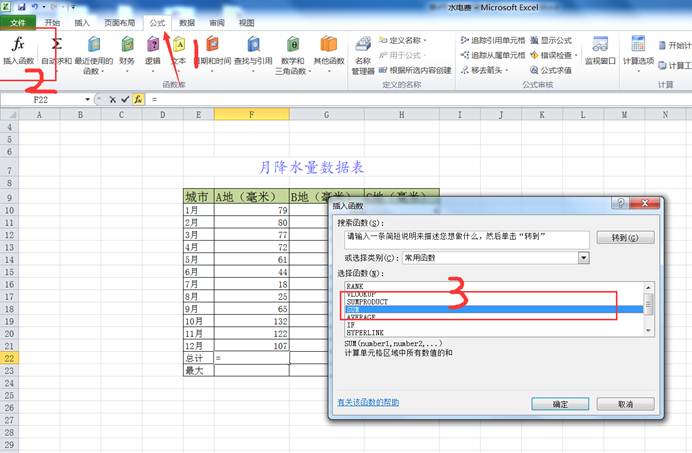Screen dimensions: 692x453
Task: Switch to the 数据 ribbon tab
Action: coord(187,21)
